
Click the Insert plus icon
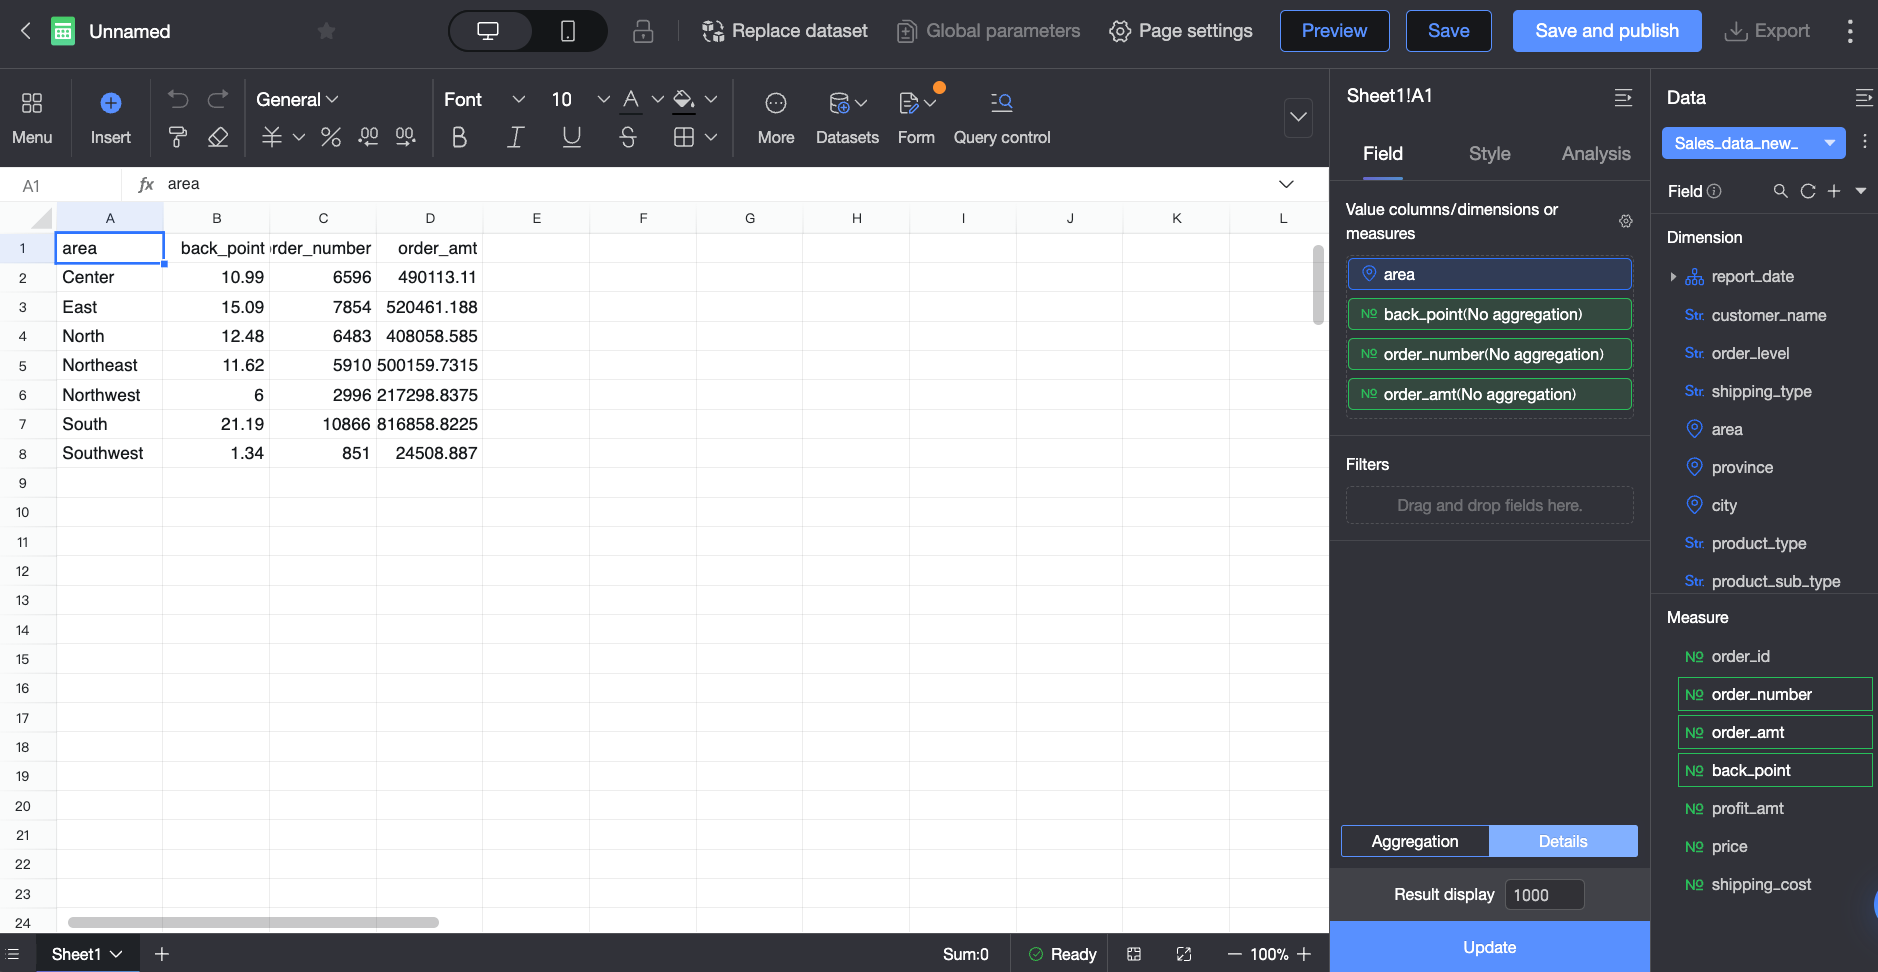point(111,103)
